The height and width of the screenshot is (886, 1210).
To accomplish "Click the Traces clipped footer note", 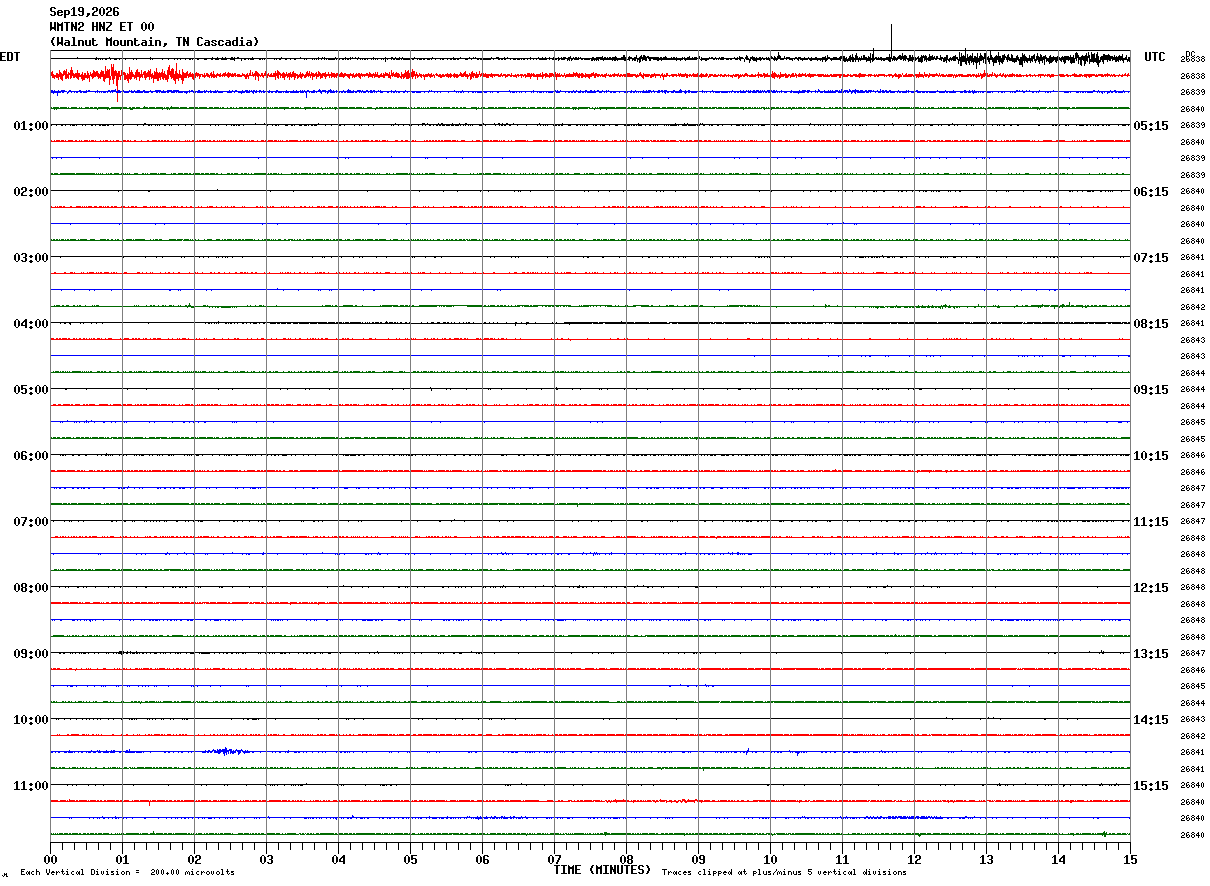I will point(784,872).
